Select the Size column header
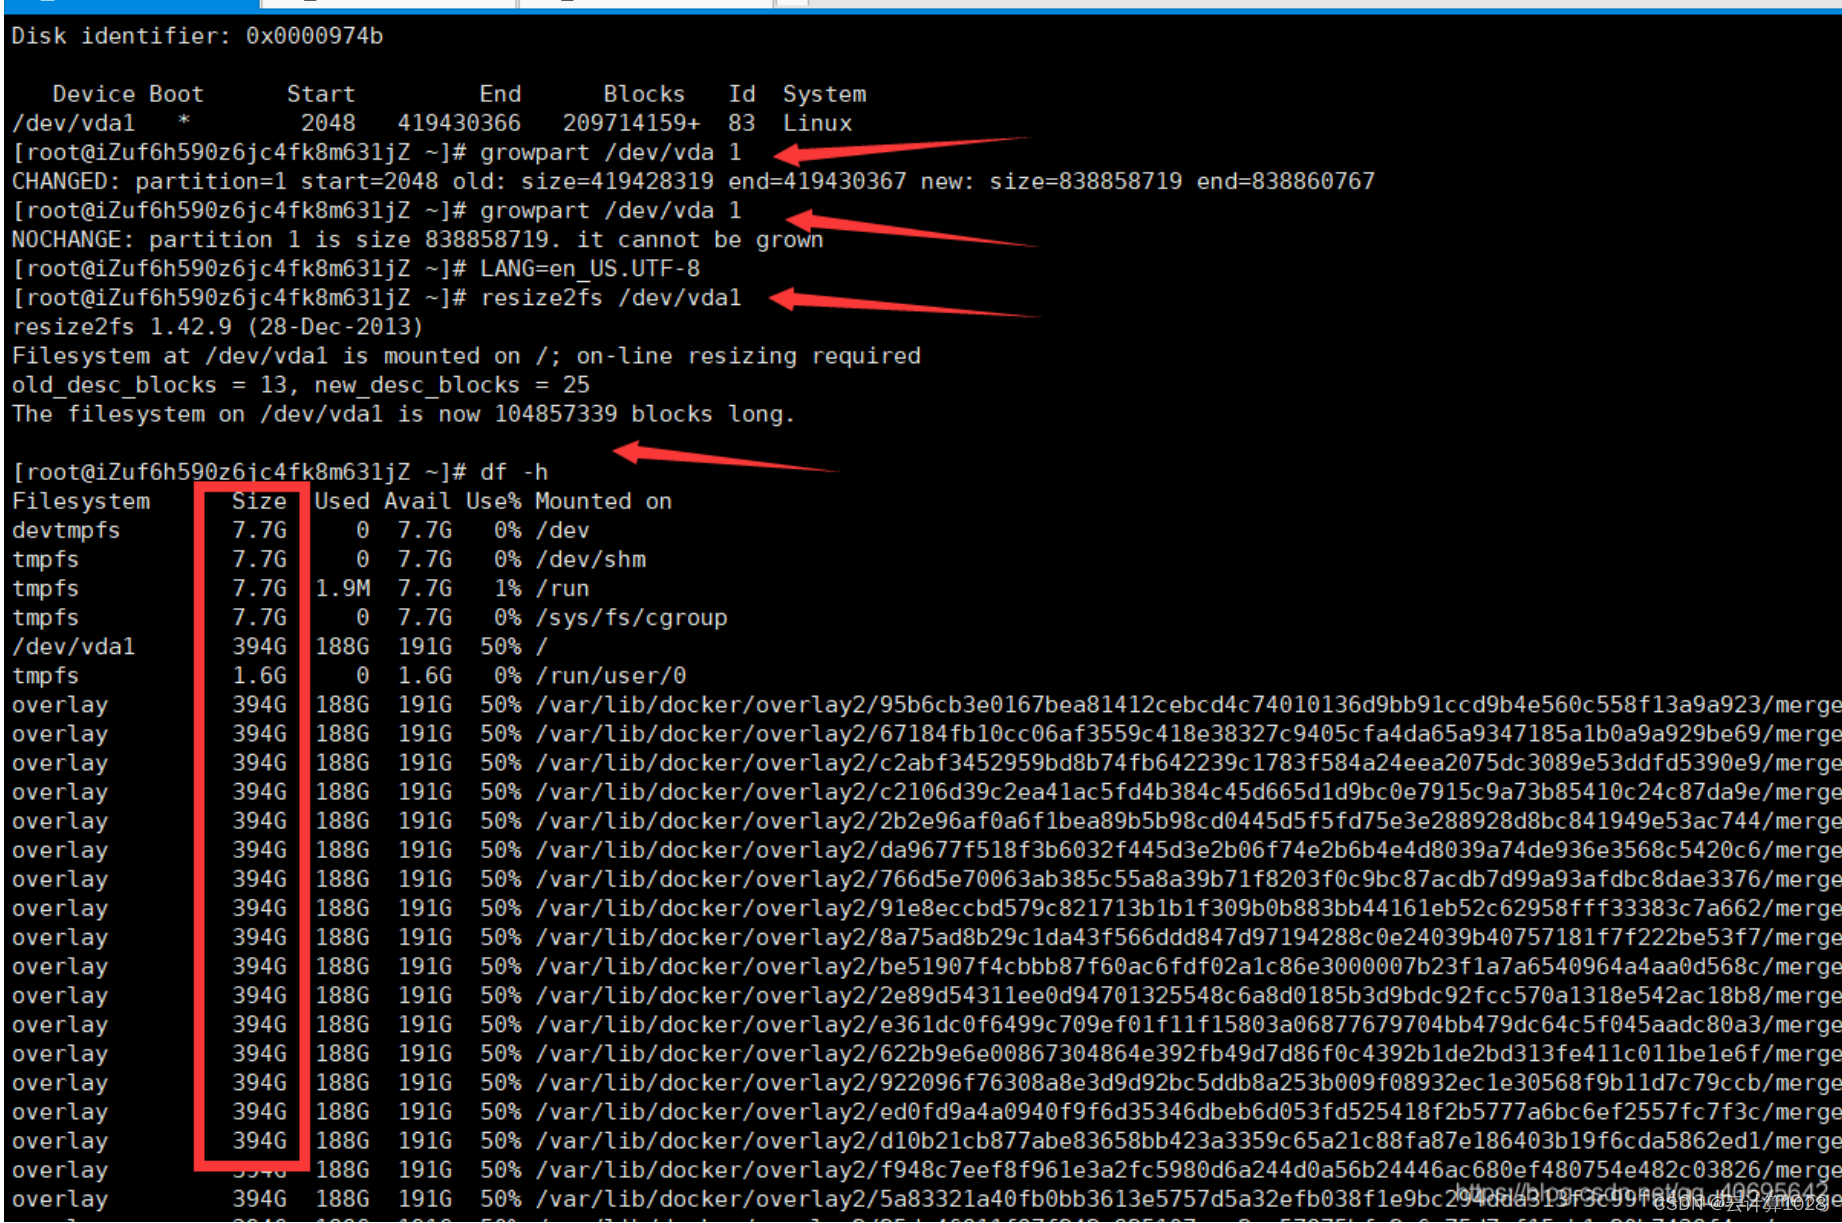Image resolution: width=1842 pixels, height=1223 pixels. click(257, 501)
